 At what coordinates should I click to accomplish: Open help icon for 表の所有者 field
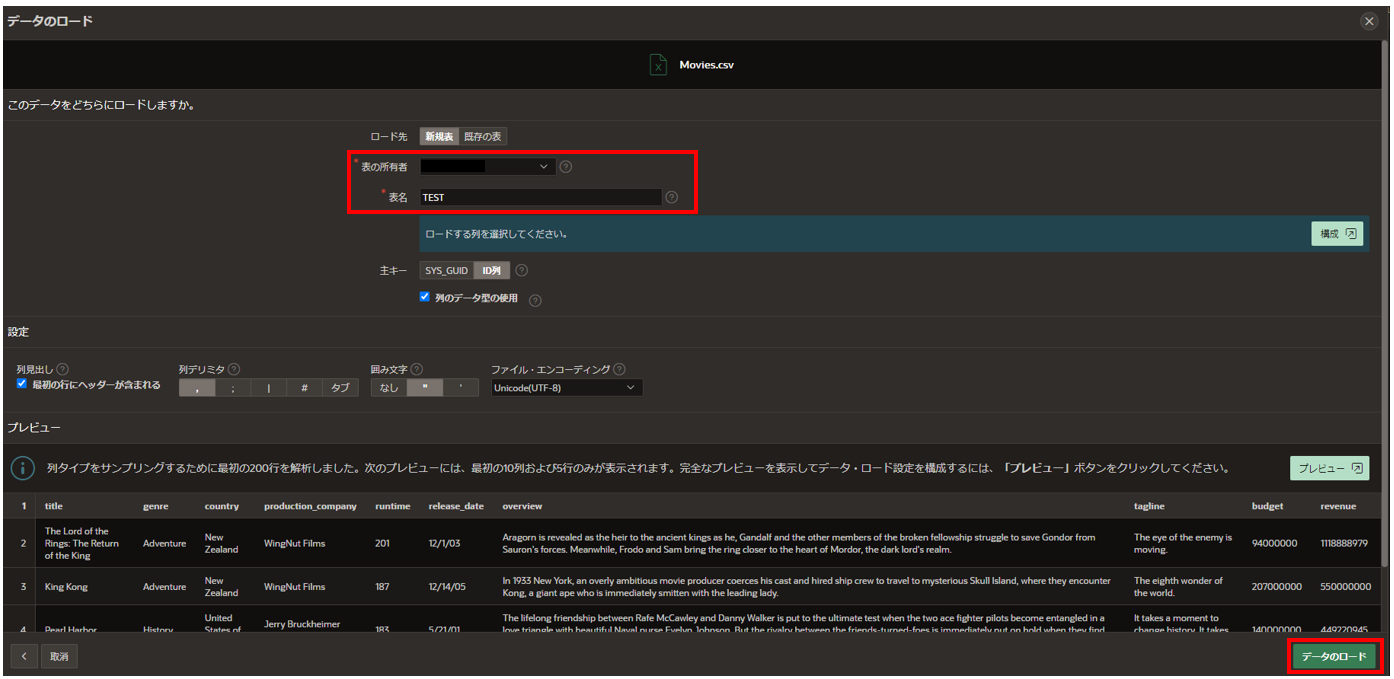(565, 166)
